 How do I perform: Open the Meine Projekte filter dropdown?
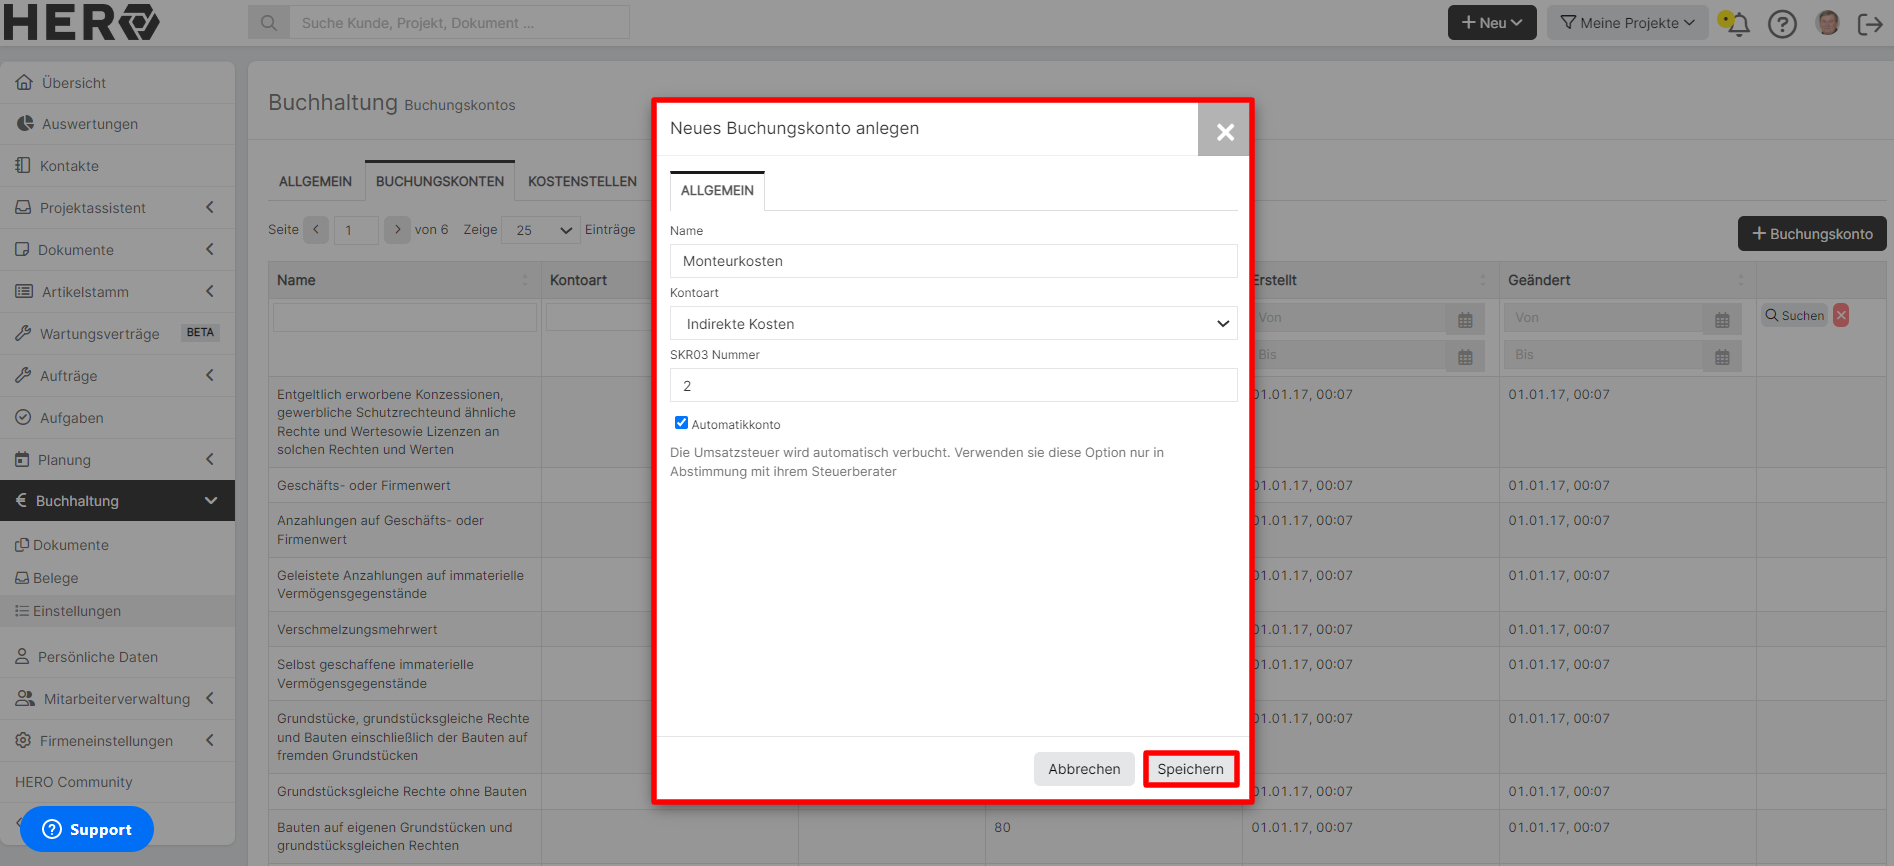pyautogui.click(x=1628, y=23)
